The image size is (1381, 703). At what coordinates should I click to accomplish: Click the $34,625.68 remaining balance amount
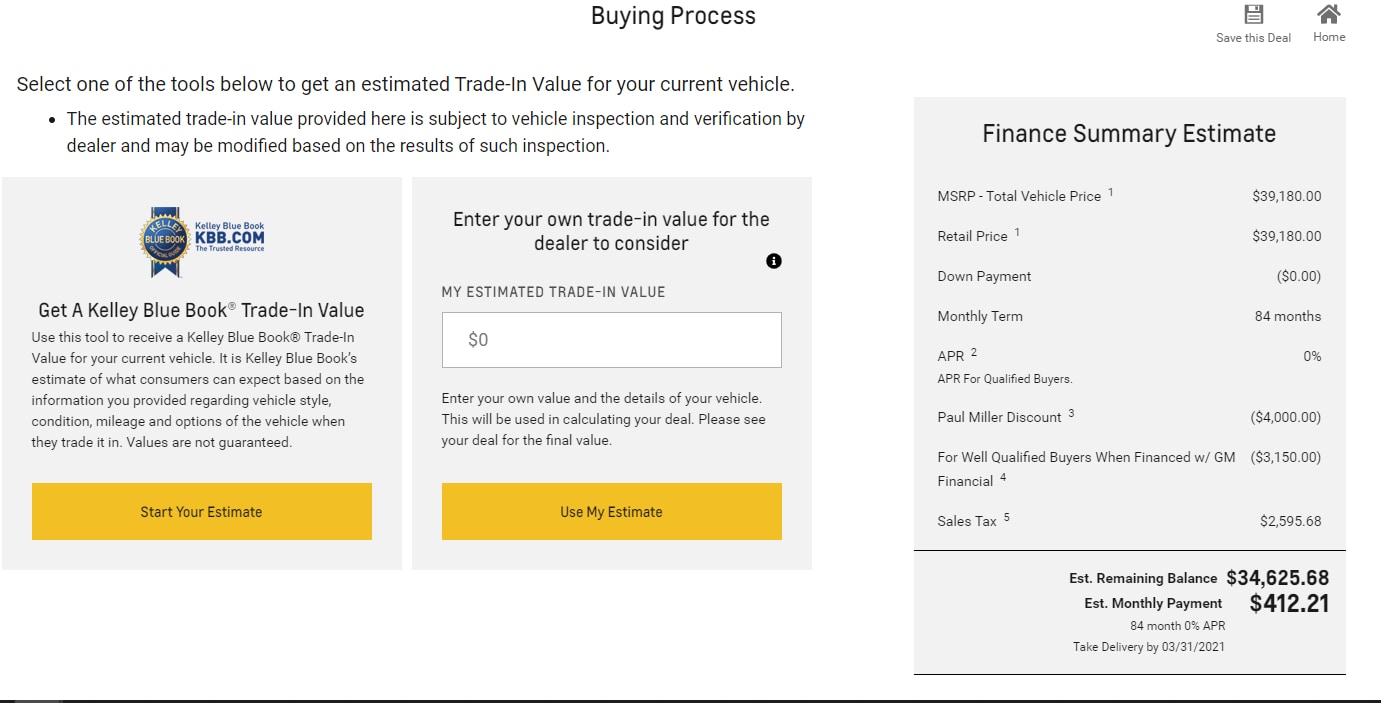pyautogui.click(x=1278, y=578)
